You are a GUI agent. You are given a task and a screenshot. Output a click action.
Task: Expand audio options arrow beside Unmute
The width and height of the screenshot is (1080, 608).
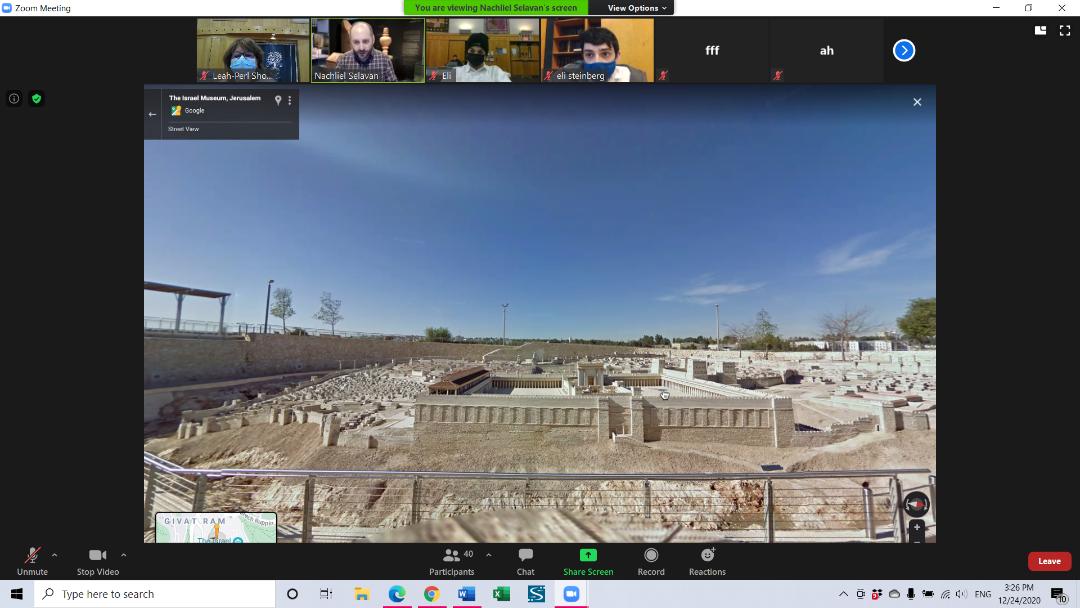(54, 555)
